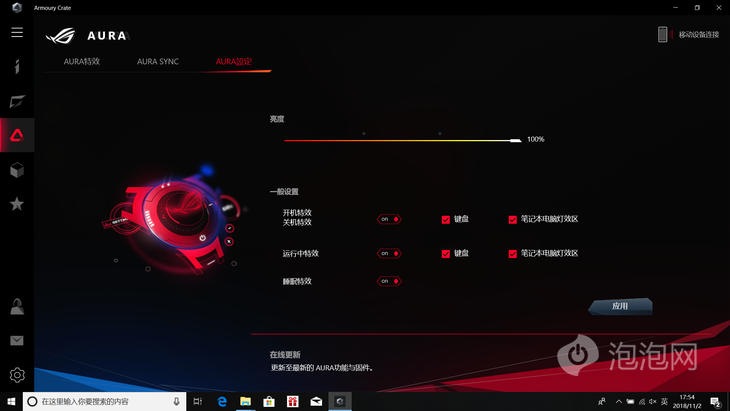
Task: Open Microsoft Store from taskbar
Action: pyautogui.click(x=269, y=401)
